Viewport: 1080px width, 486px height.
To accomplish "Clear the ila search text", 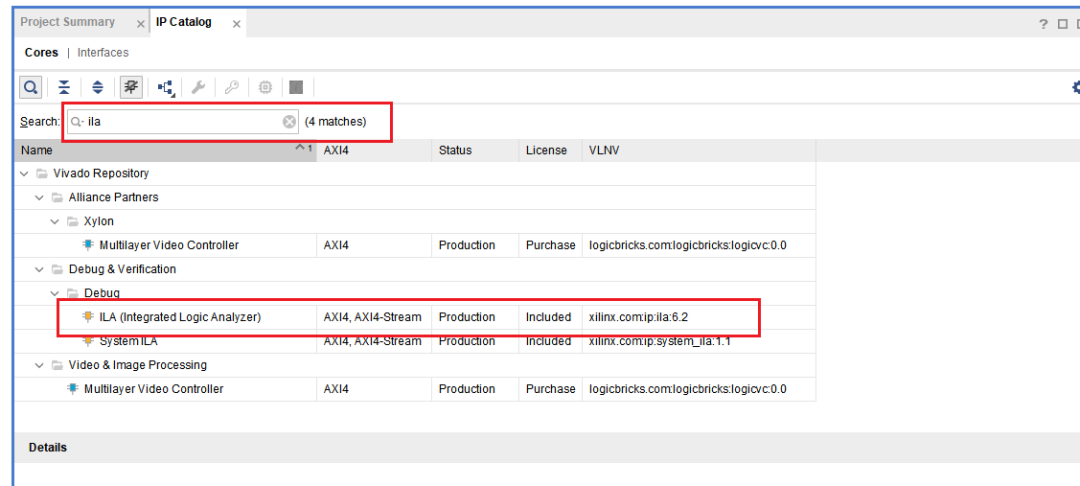I will pos(289,122).
